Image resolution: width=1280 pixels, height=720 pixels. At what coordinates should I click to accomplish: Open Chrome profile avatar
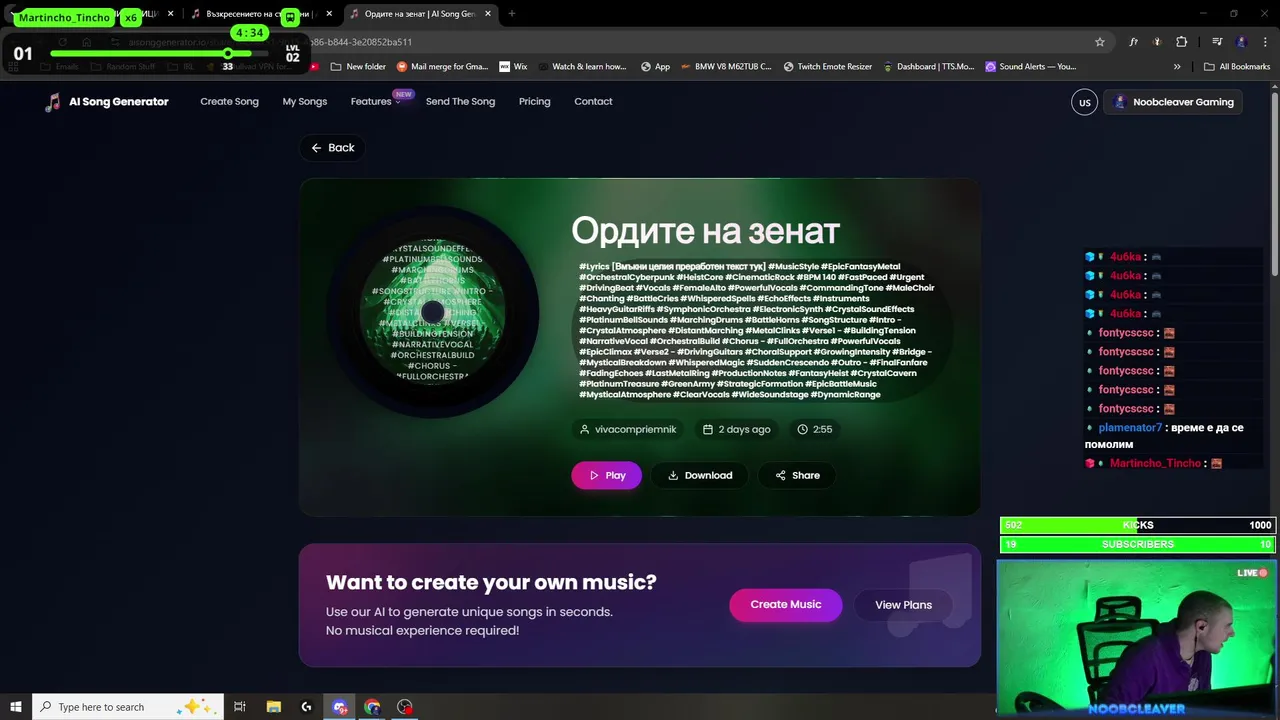(x=1241, y=42)
